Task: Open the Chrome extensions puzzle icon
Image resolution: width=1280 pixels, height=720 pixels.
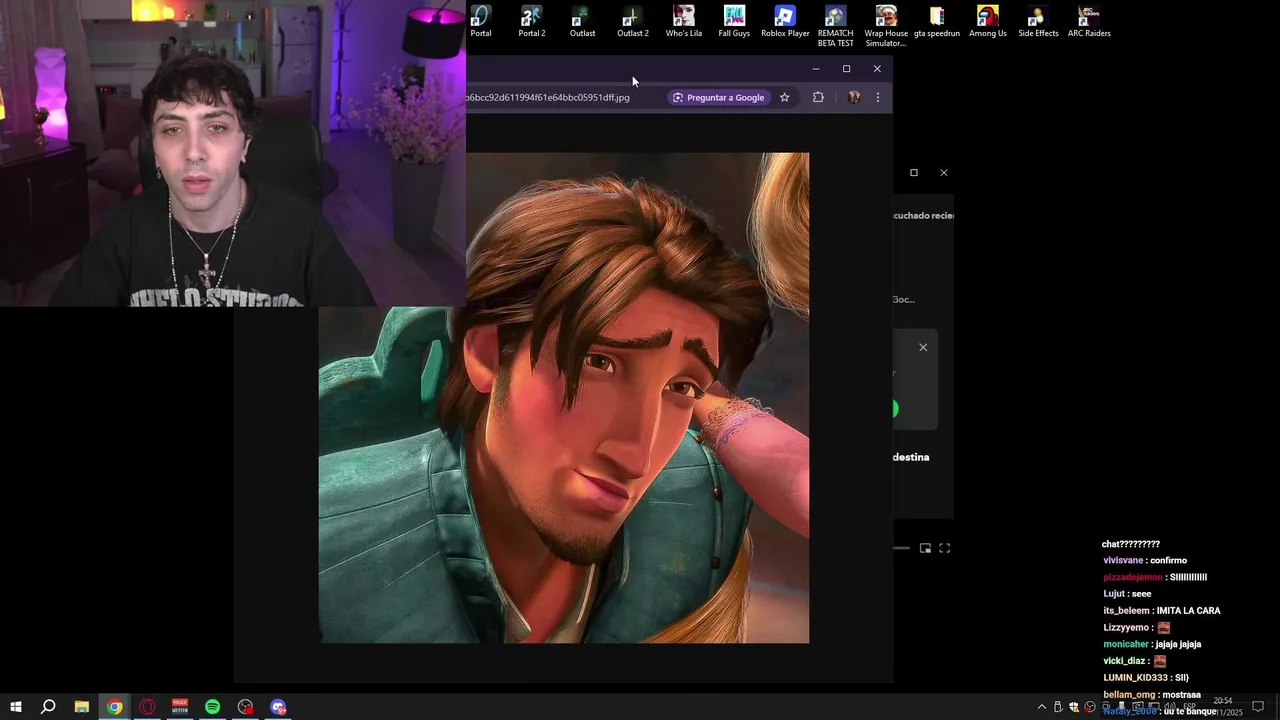Action: point(818,97)
